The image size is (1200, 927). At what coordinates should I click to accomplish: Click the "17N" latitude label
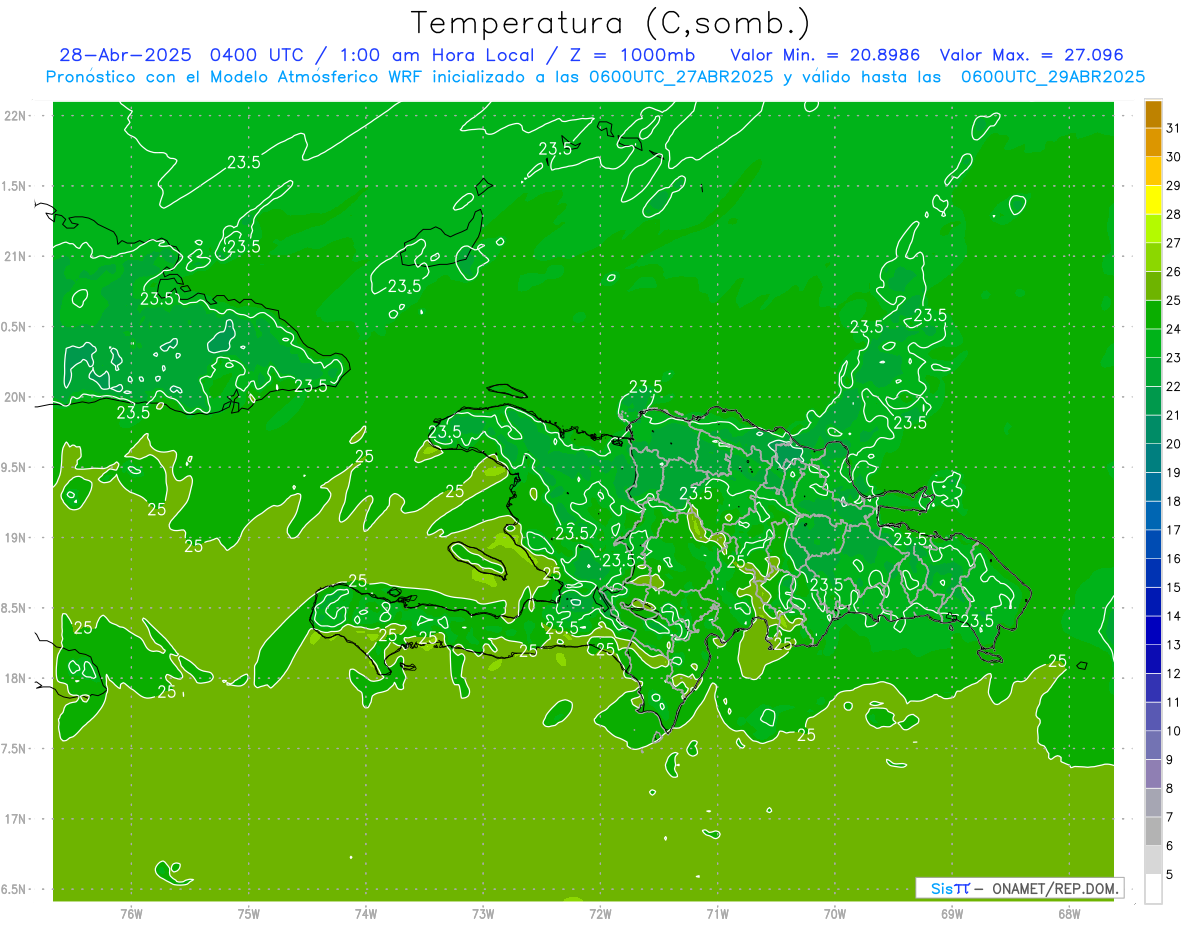point(16,819)
